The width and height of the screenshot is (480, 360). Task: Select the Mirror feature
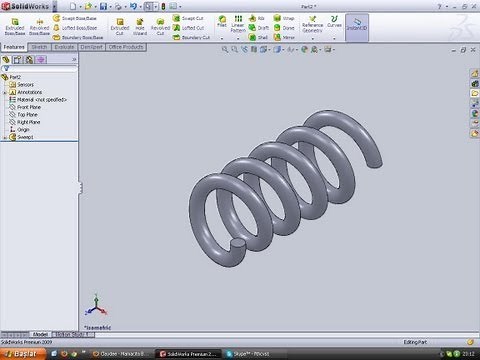pyautogui.click(x=284, y=37)
